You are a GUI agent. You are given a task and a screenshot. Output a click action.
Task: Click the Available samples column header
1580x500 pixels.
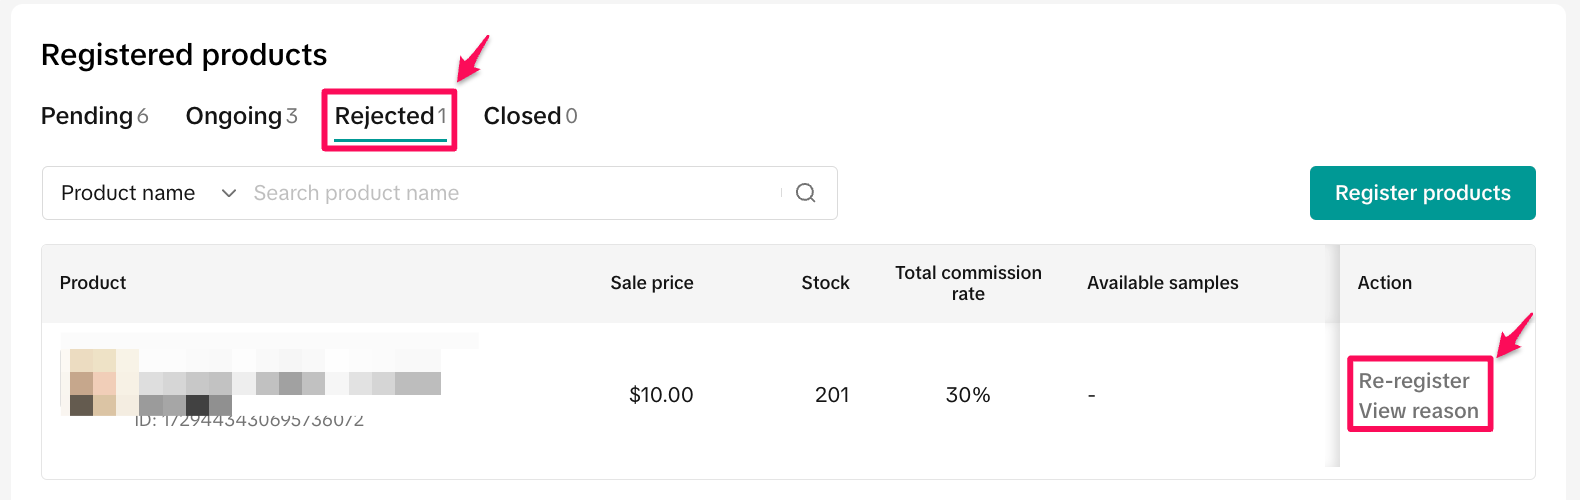[1162, 283]
